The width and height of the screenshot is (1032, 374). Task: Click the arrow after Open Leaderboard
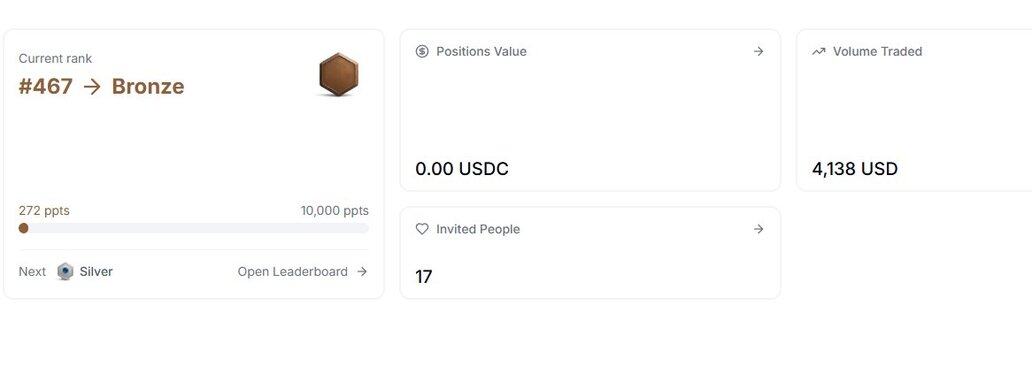362,271
